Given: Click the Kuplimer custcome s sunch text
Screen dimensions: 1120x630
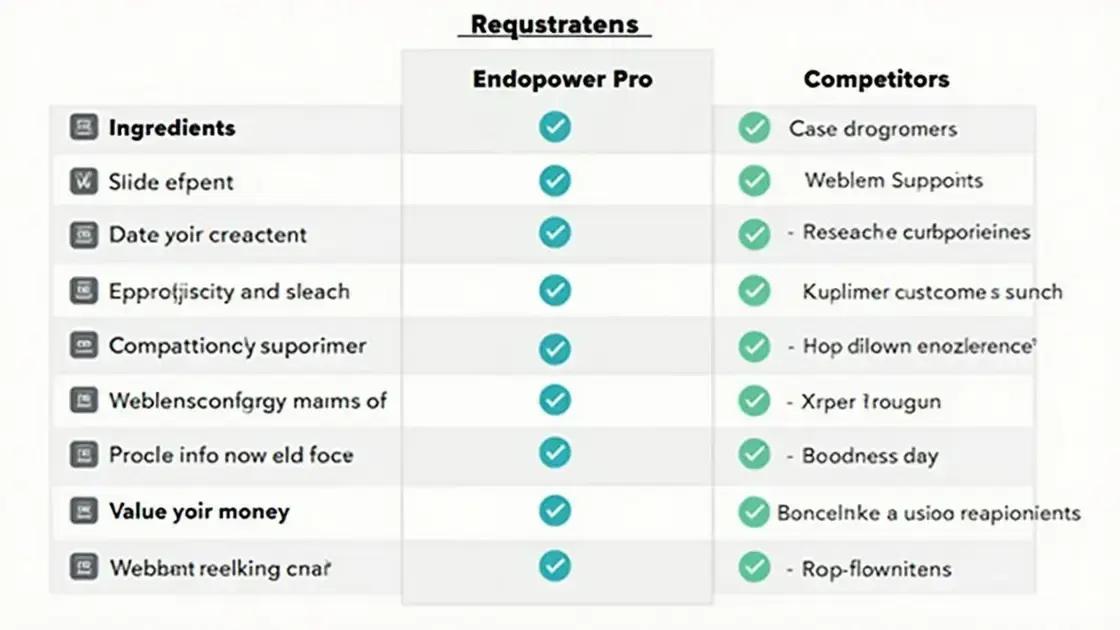Looking at the screenshot, I should [932, 291].
